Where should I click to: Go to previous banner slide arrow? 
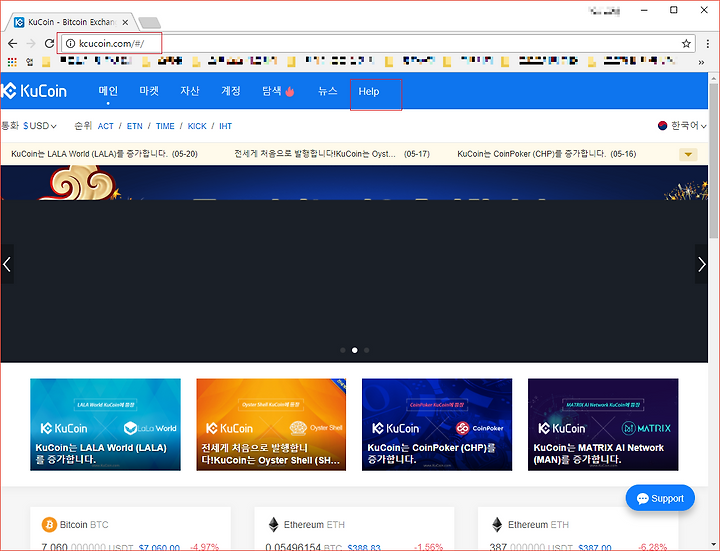tap(7, 264)
